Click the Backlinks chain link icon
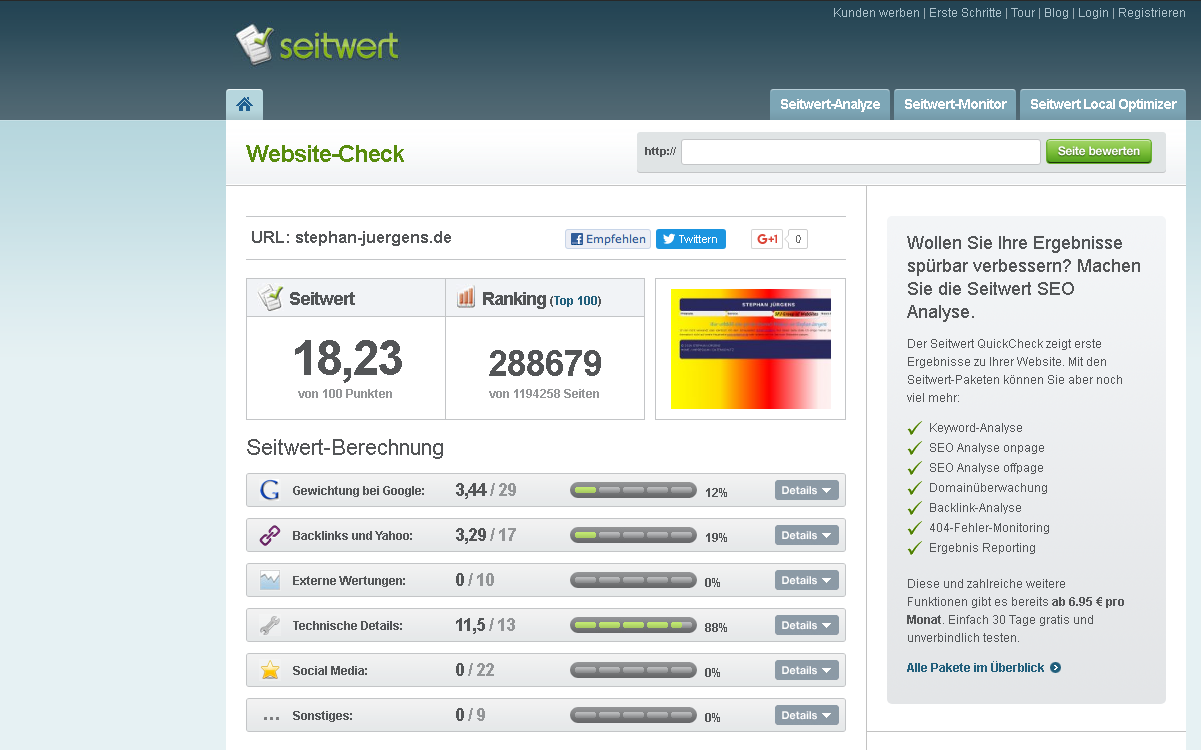1201x750 pixels. (x=270, y=535)
